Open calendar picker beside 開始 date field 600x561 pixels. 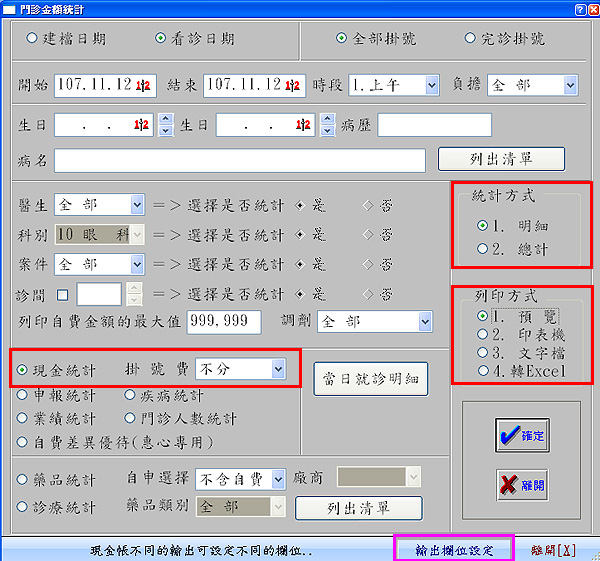point(142,86)
